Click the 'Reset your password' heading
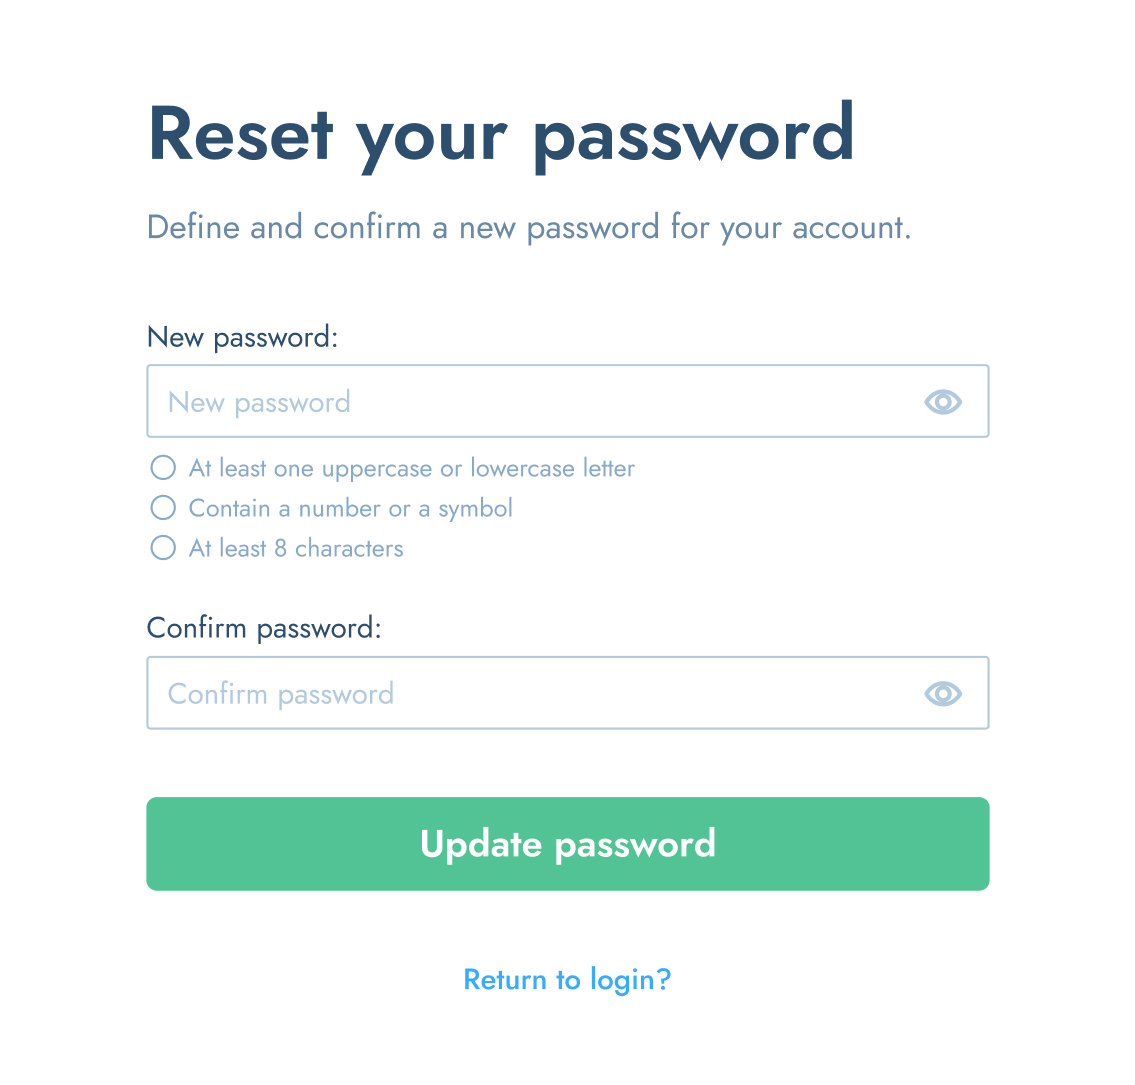The width and height of the screenshot is (1135, 1085). pos(501,137)
